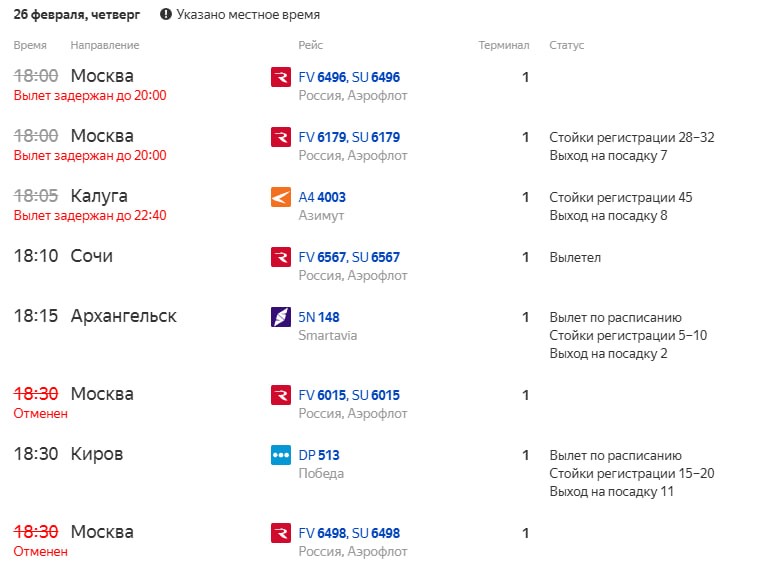Open Azimuth flight A4 4003 link
Screen dimensions: 767x574
322,197
